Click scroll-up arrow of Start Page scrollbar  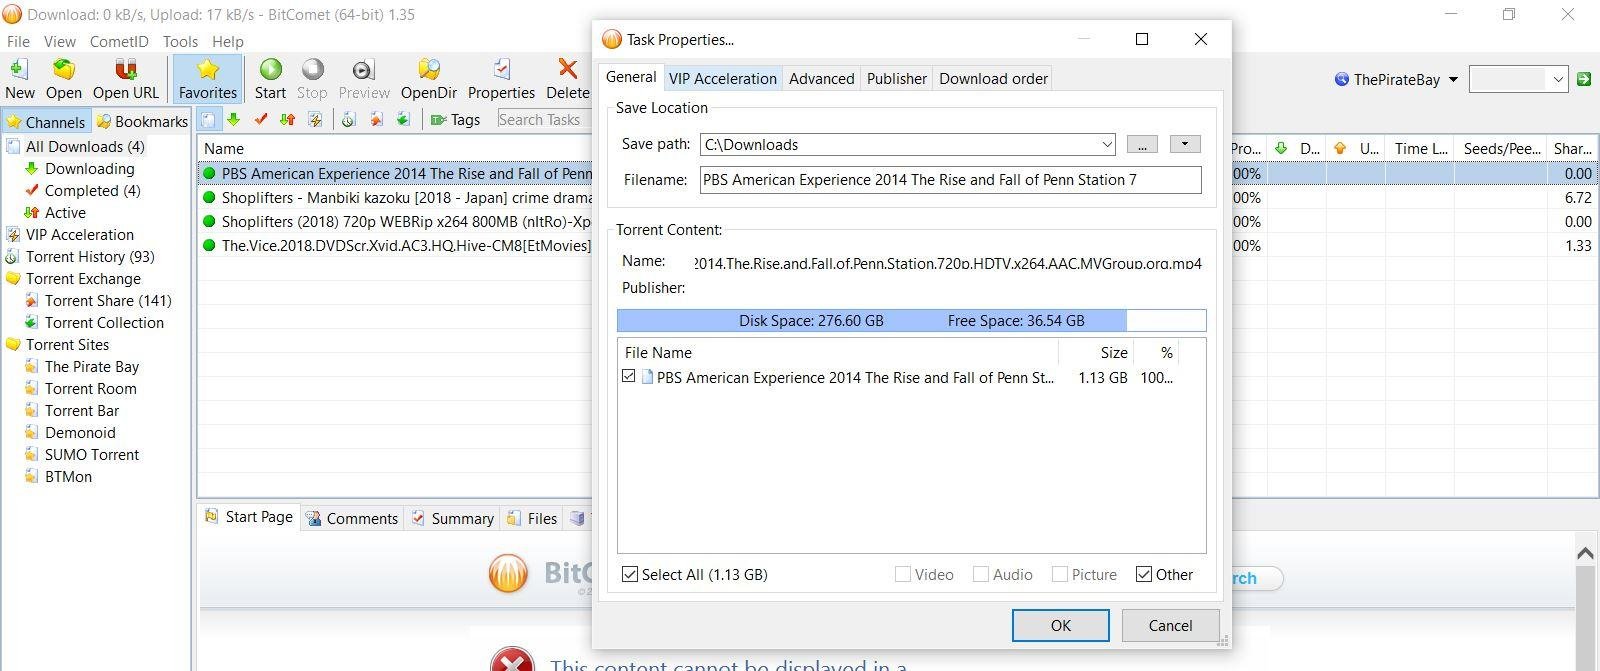[x=1584, y=552]
